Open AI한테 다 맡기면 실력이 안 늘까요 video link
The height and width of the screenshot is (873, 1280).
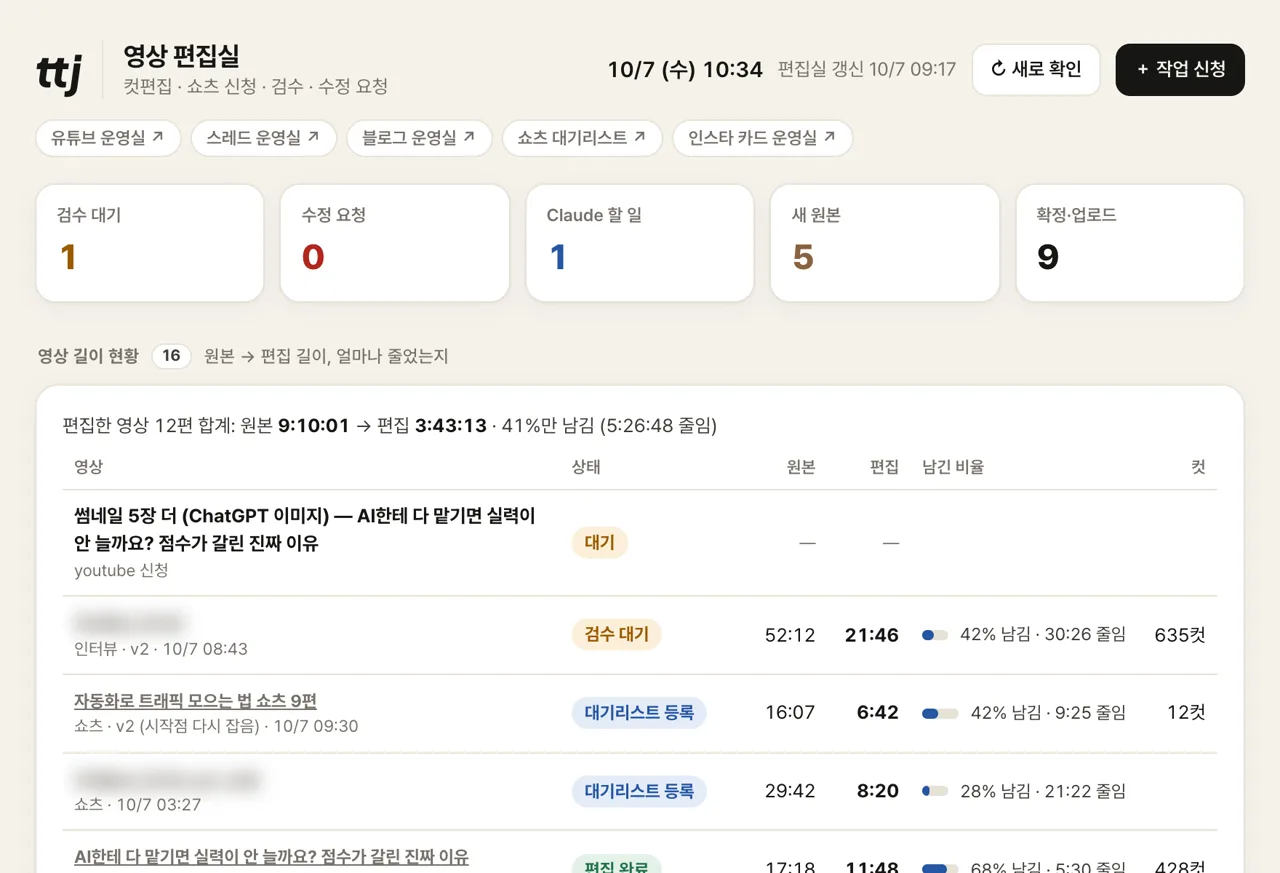271,857
